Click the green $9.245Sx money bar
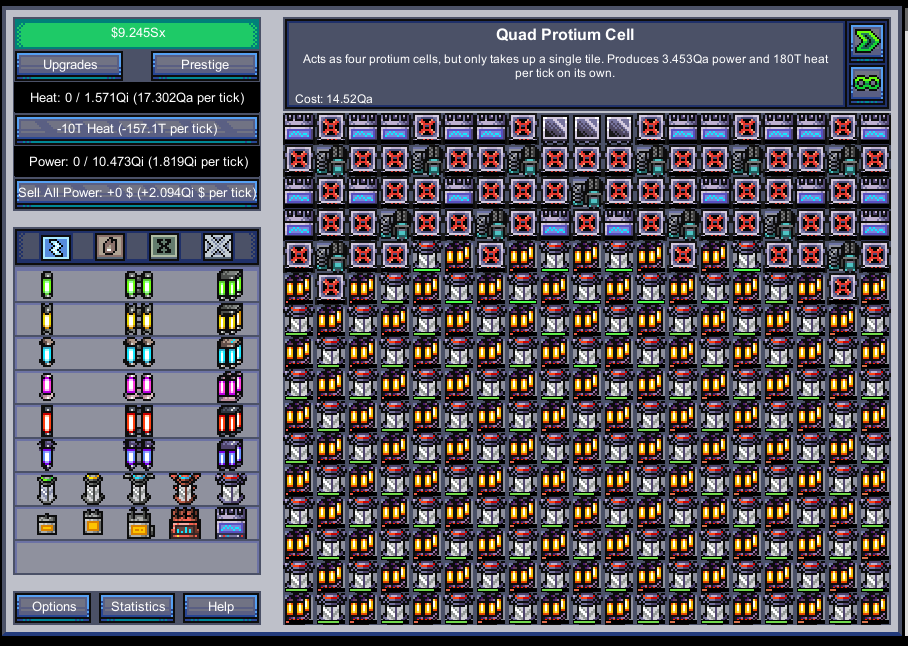908x646 pixels. click(x=138, y=34)
